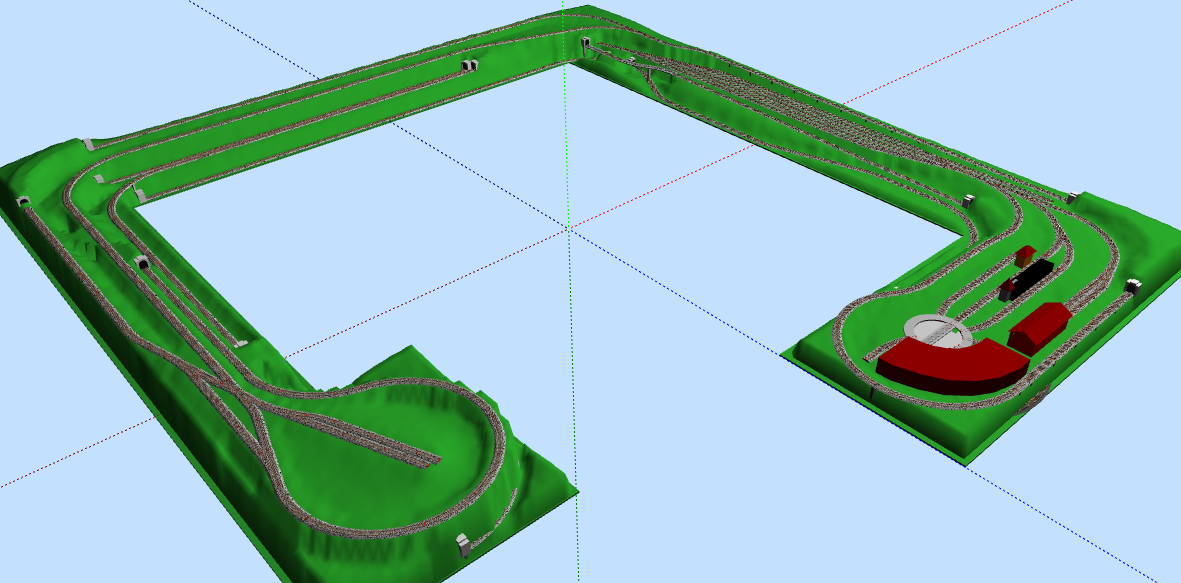Click the small dark red-roofed wagon beside the locomotive

coord(1007,289)
